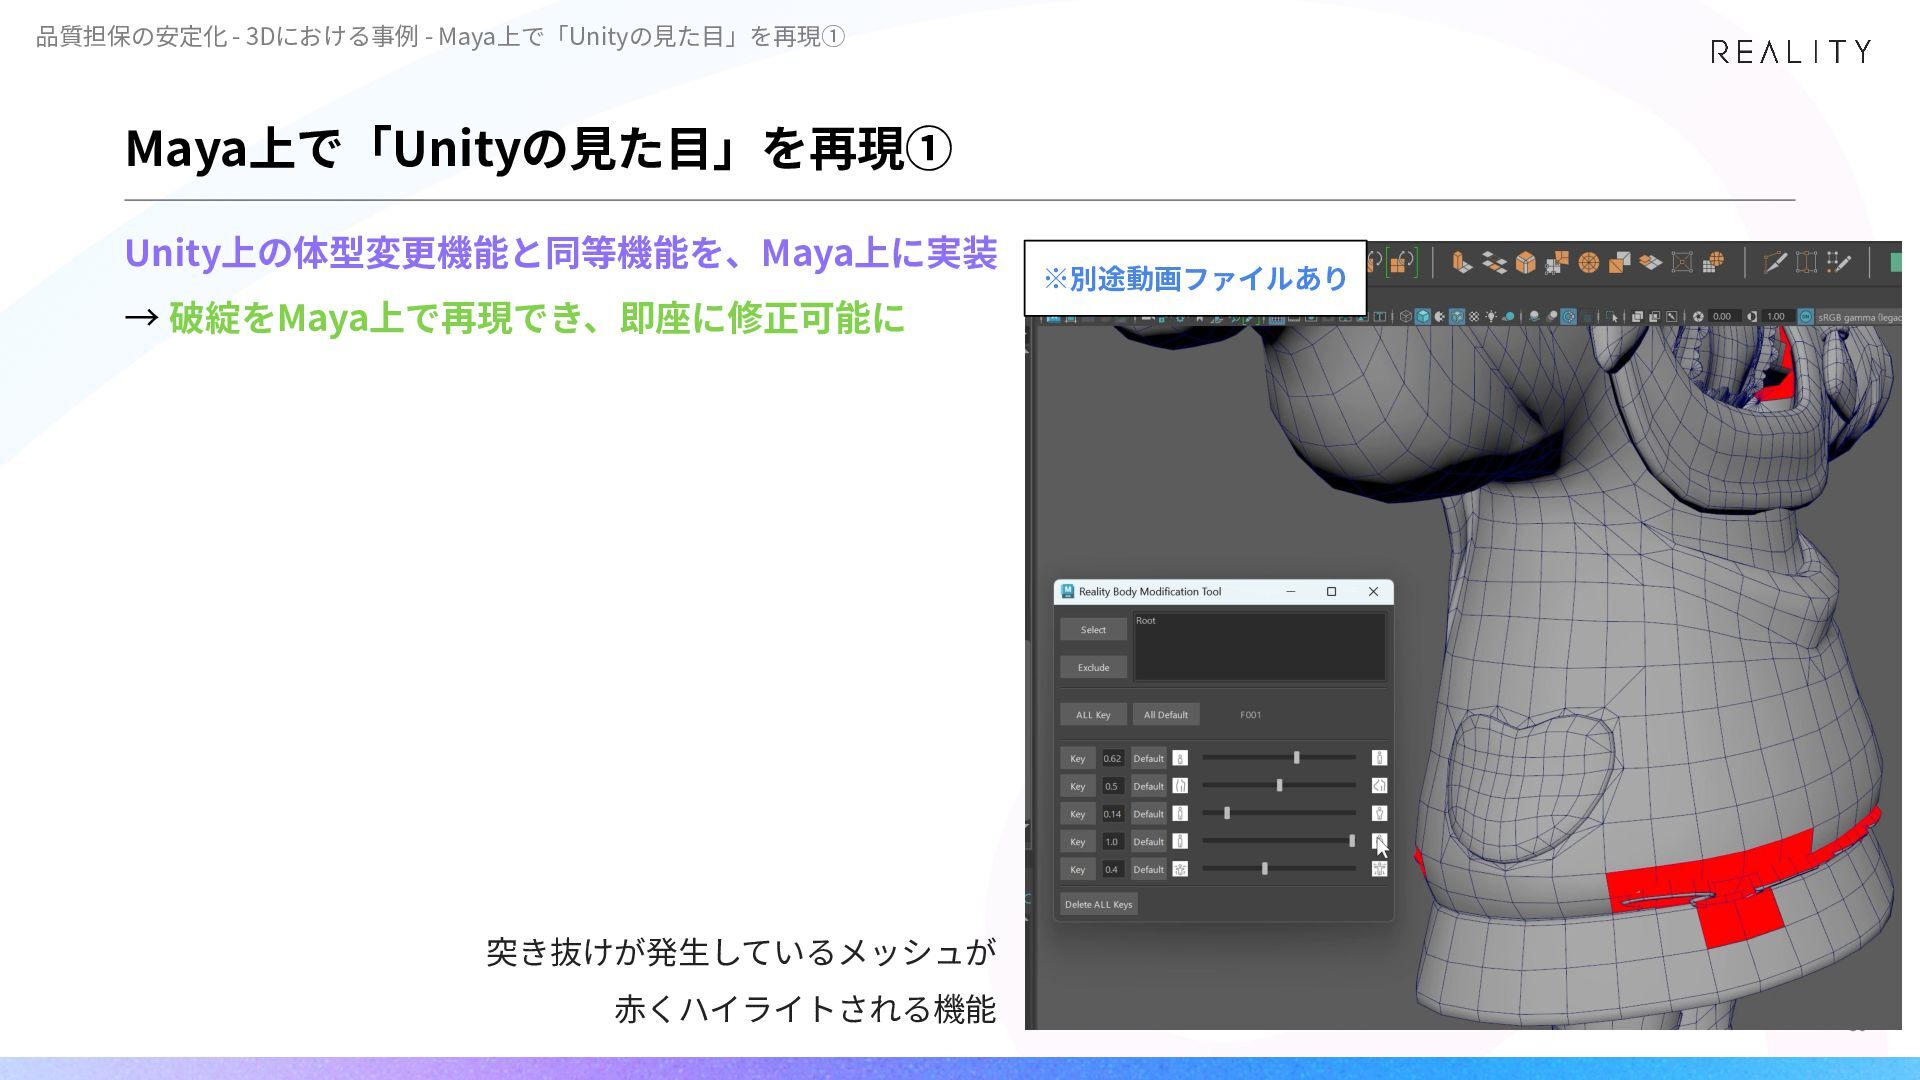Toggle Smooth Shade All in the viewport toolbar
This screenshot has width=1920, height=1080.
[1422, 316]
